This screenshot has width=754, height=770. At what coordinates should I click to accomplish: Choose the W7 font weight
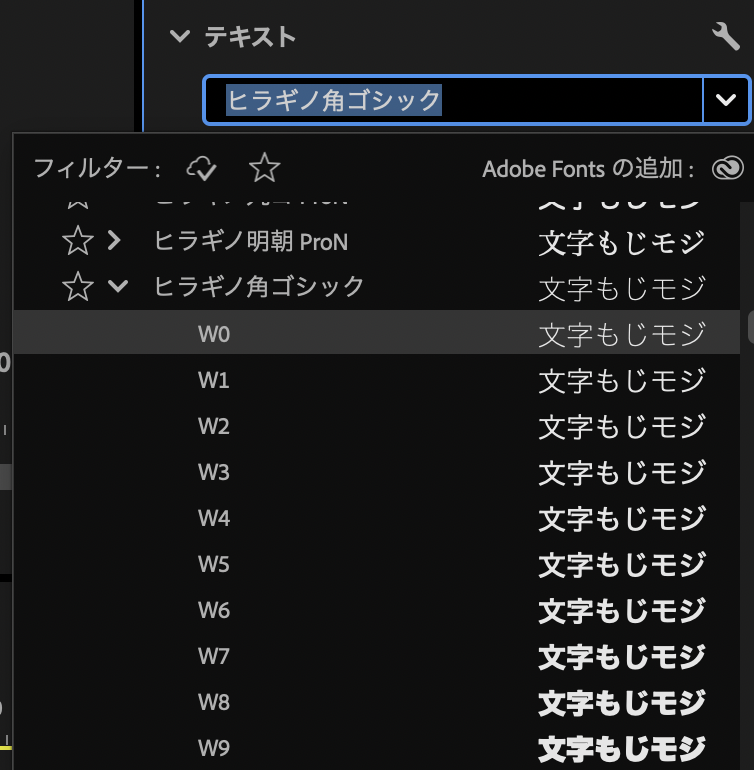point(376,656)
